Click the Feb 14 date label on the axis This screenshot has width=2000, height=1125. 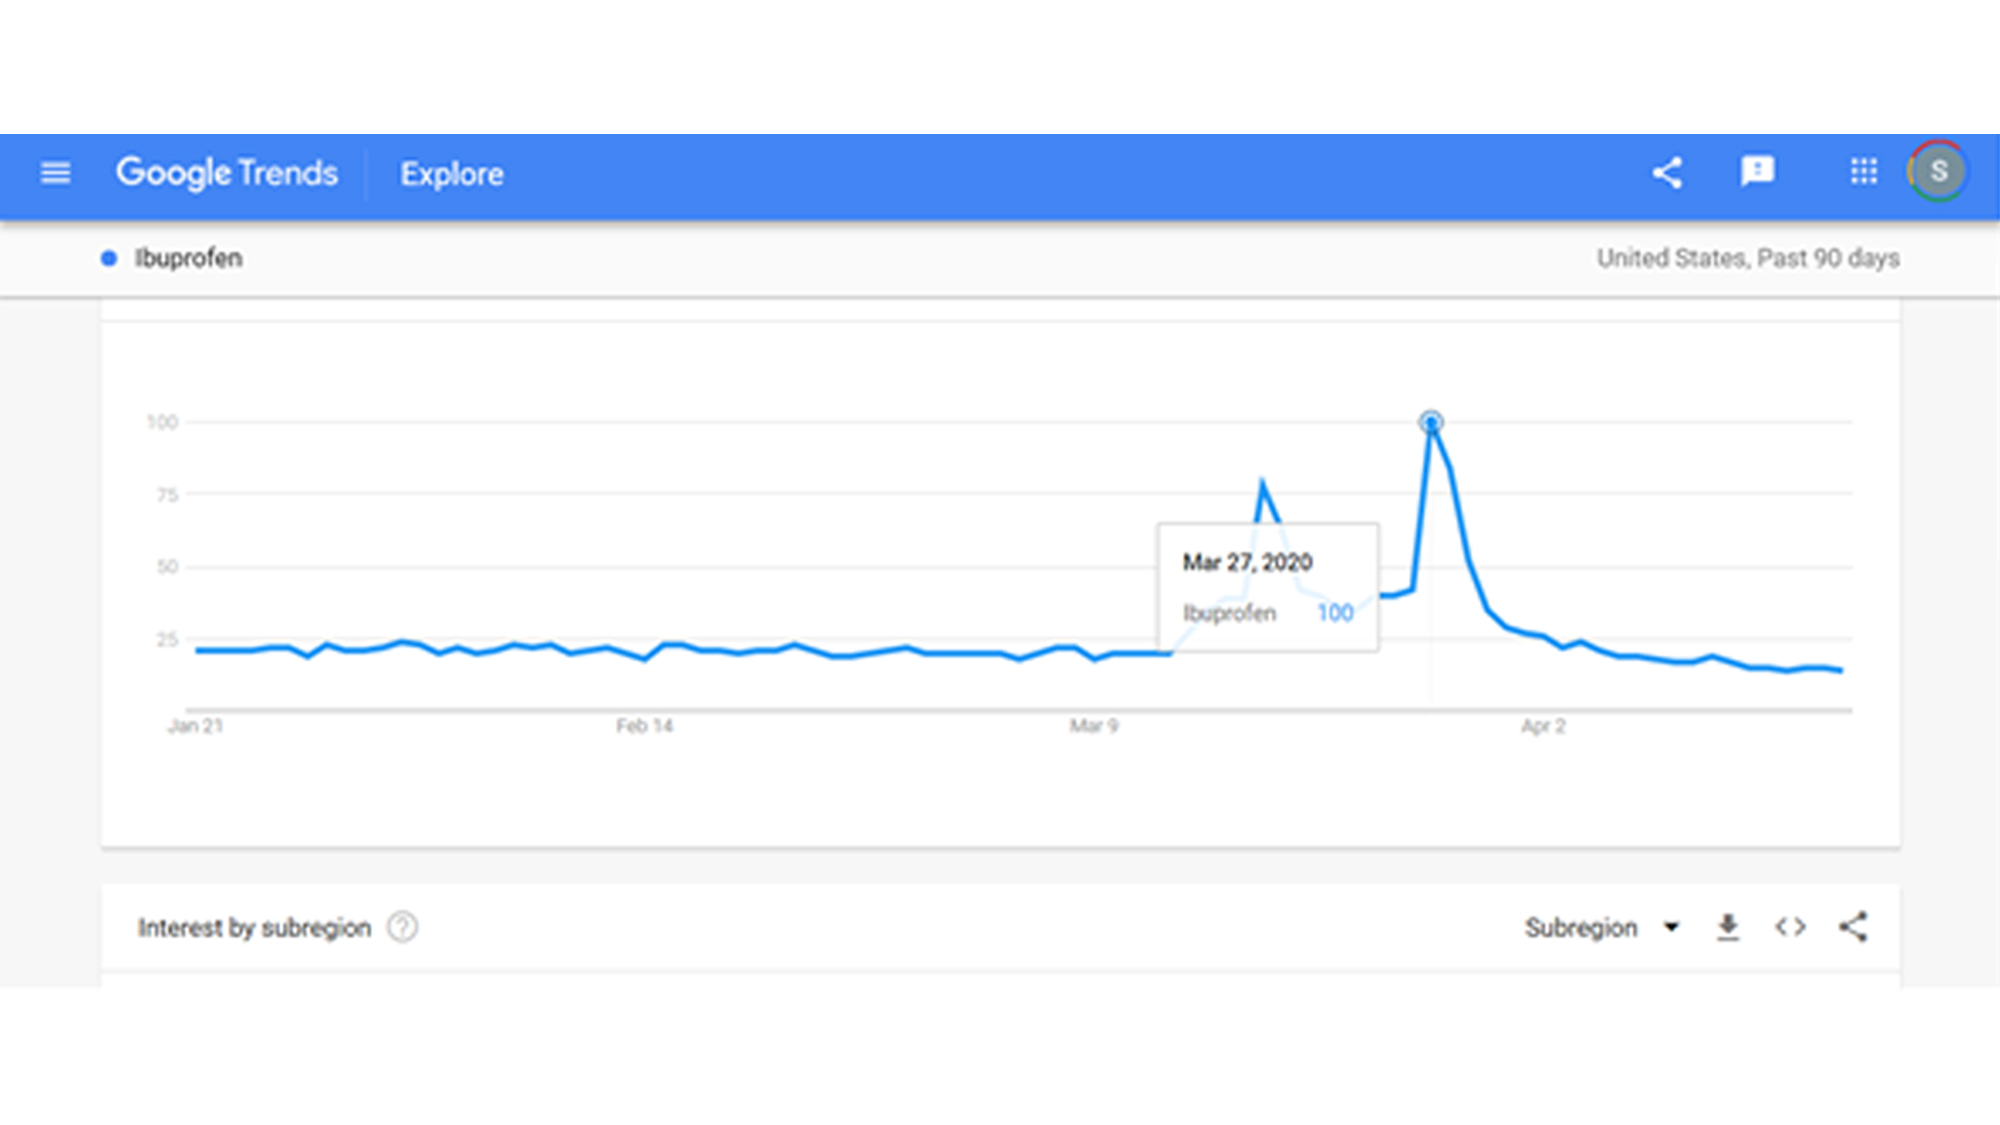point(644,726)
